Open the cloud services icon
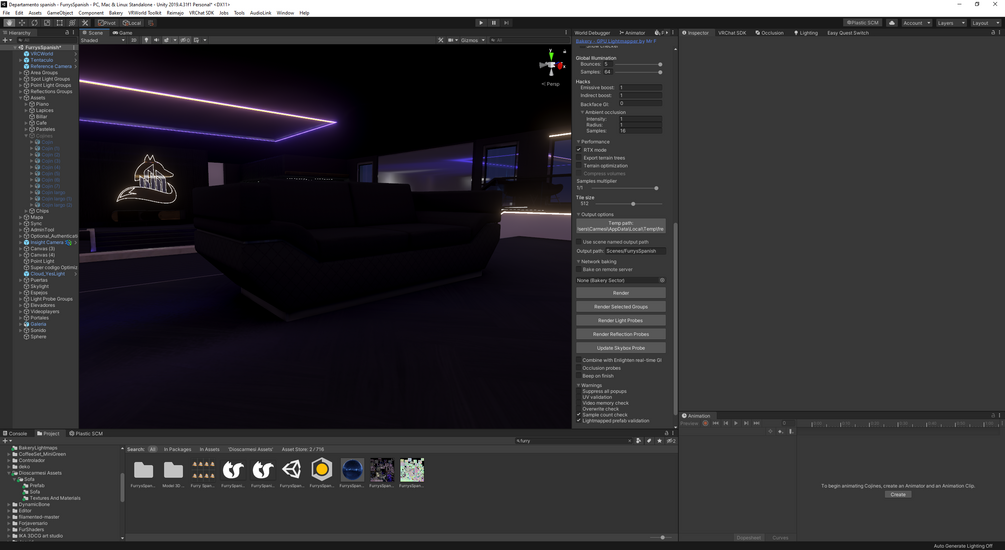The image size is (1005, 550). pos(892,22)
